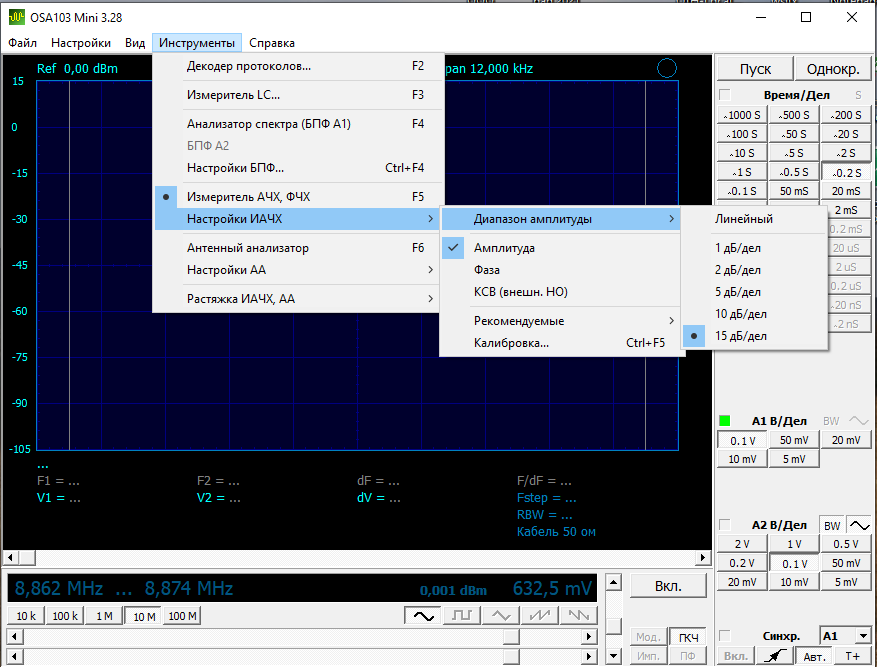Toggle the green A1 channel indicator
The image size is (877, 667).
725,421
